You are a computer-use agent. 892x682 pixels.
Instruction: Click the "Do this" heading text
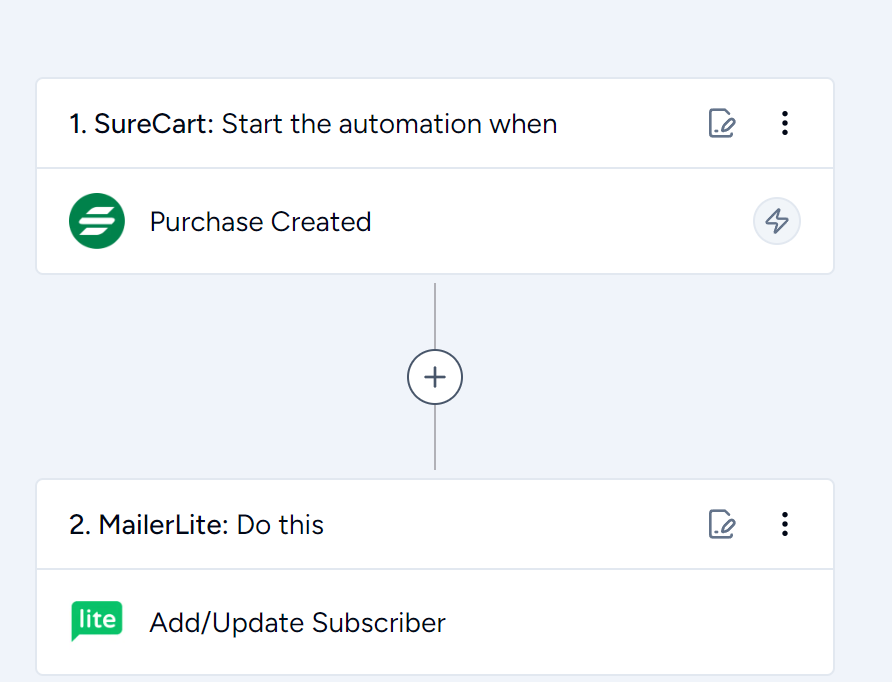pyautogui.click(x=280, y=524)
